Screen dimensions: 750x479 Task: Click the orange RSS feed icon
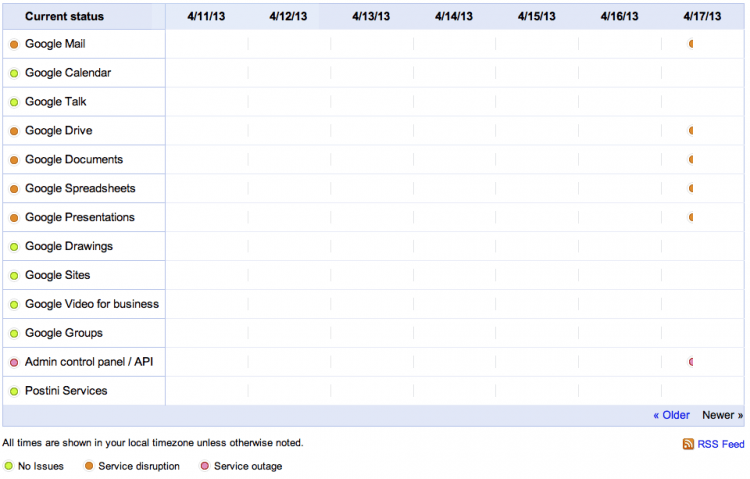(688, 444)
